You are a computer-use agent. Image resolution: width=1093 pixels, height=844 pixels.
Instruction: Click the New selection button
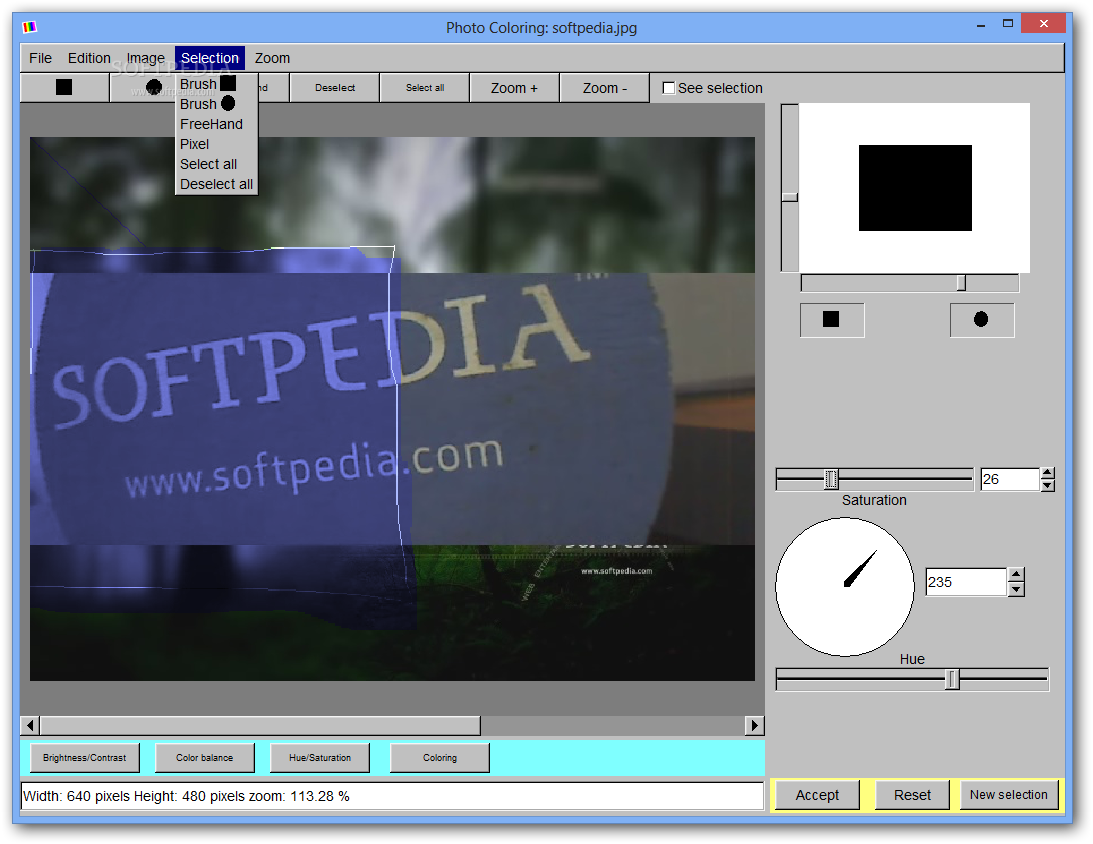tap(1009, 795)
